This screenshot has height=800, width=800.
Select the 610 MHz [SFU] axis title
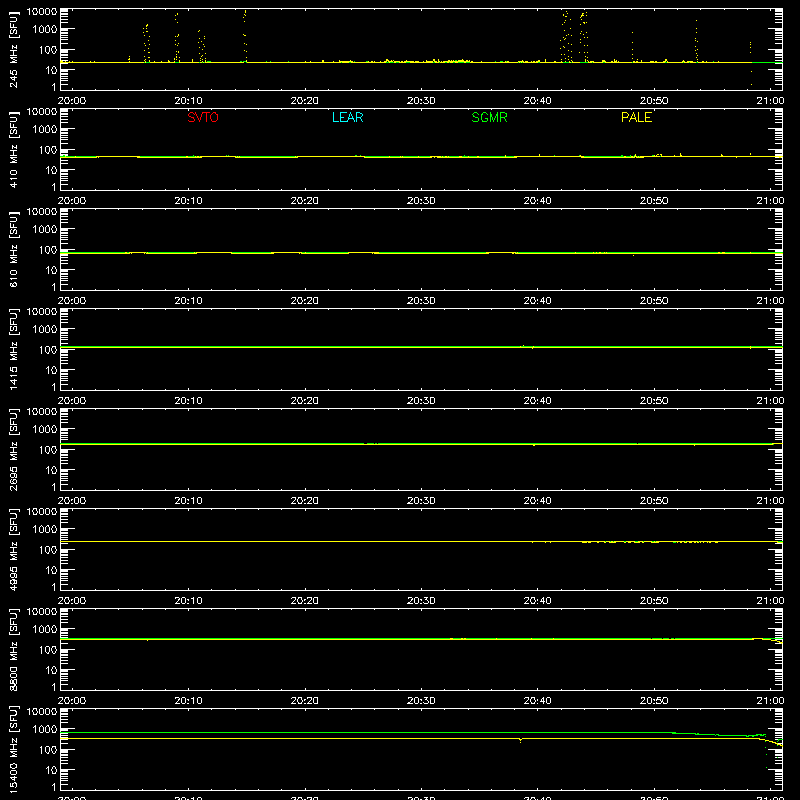coord(14,249)
